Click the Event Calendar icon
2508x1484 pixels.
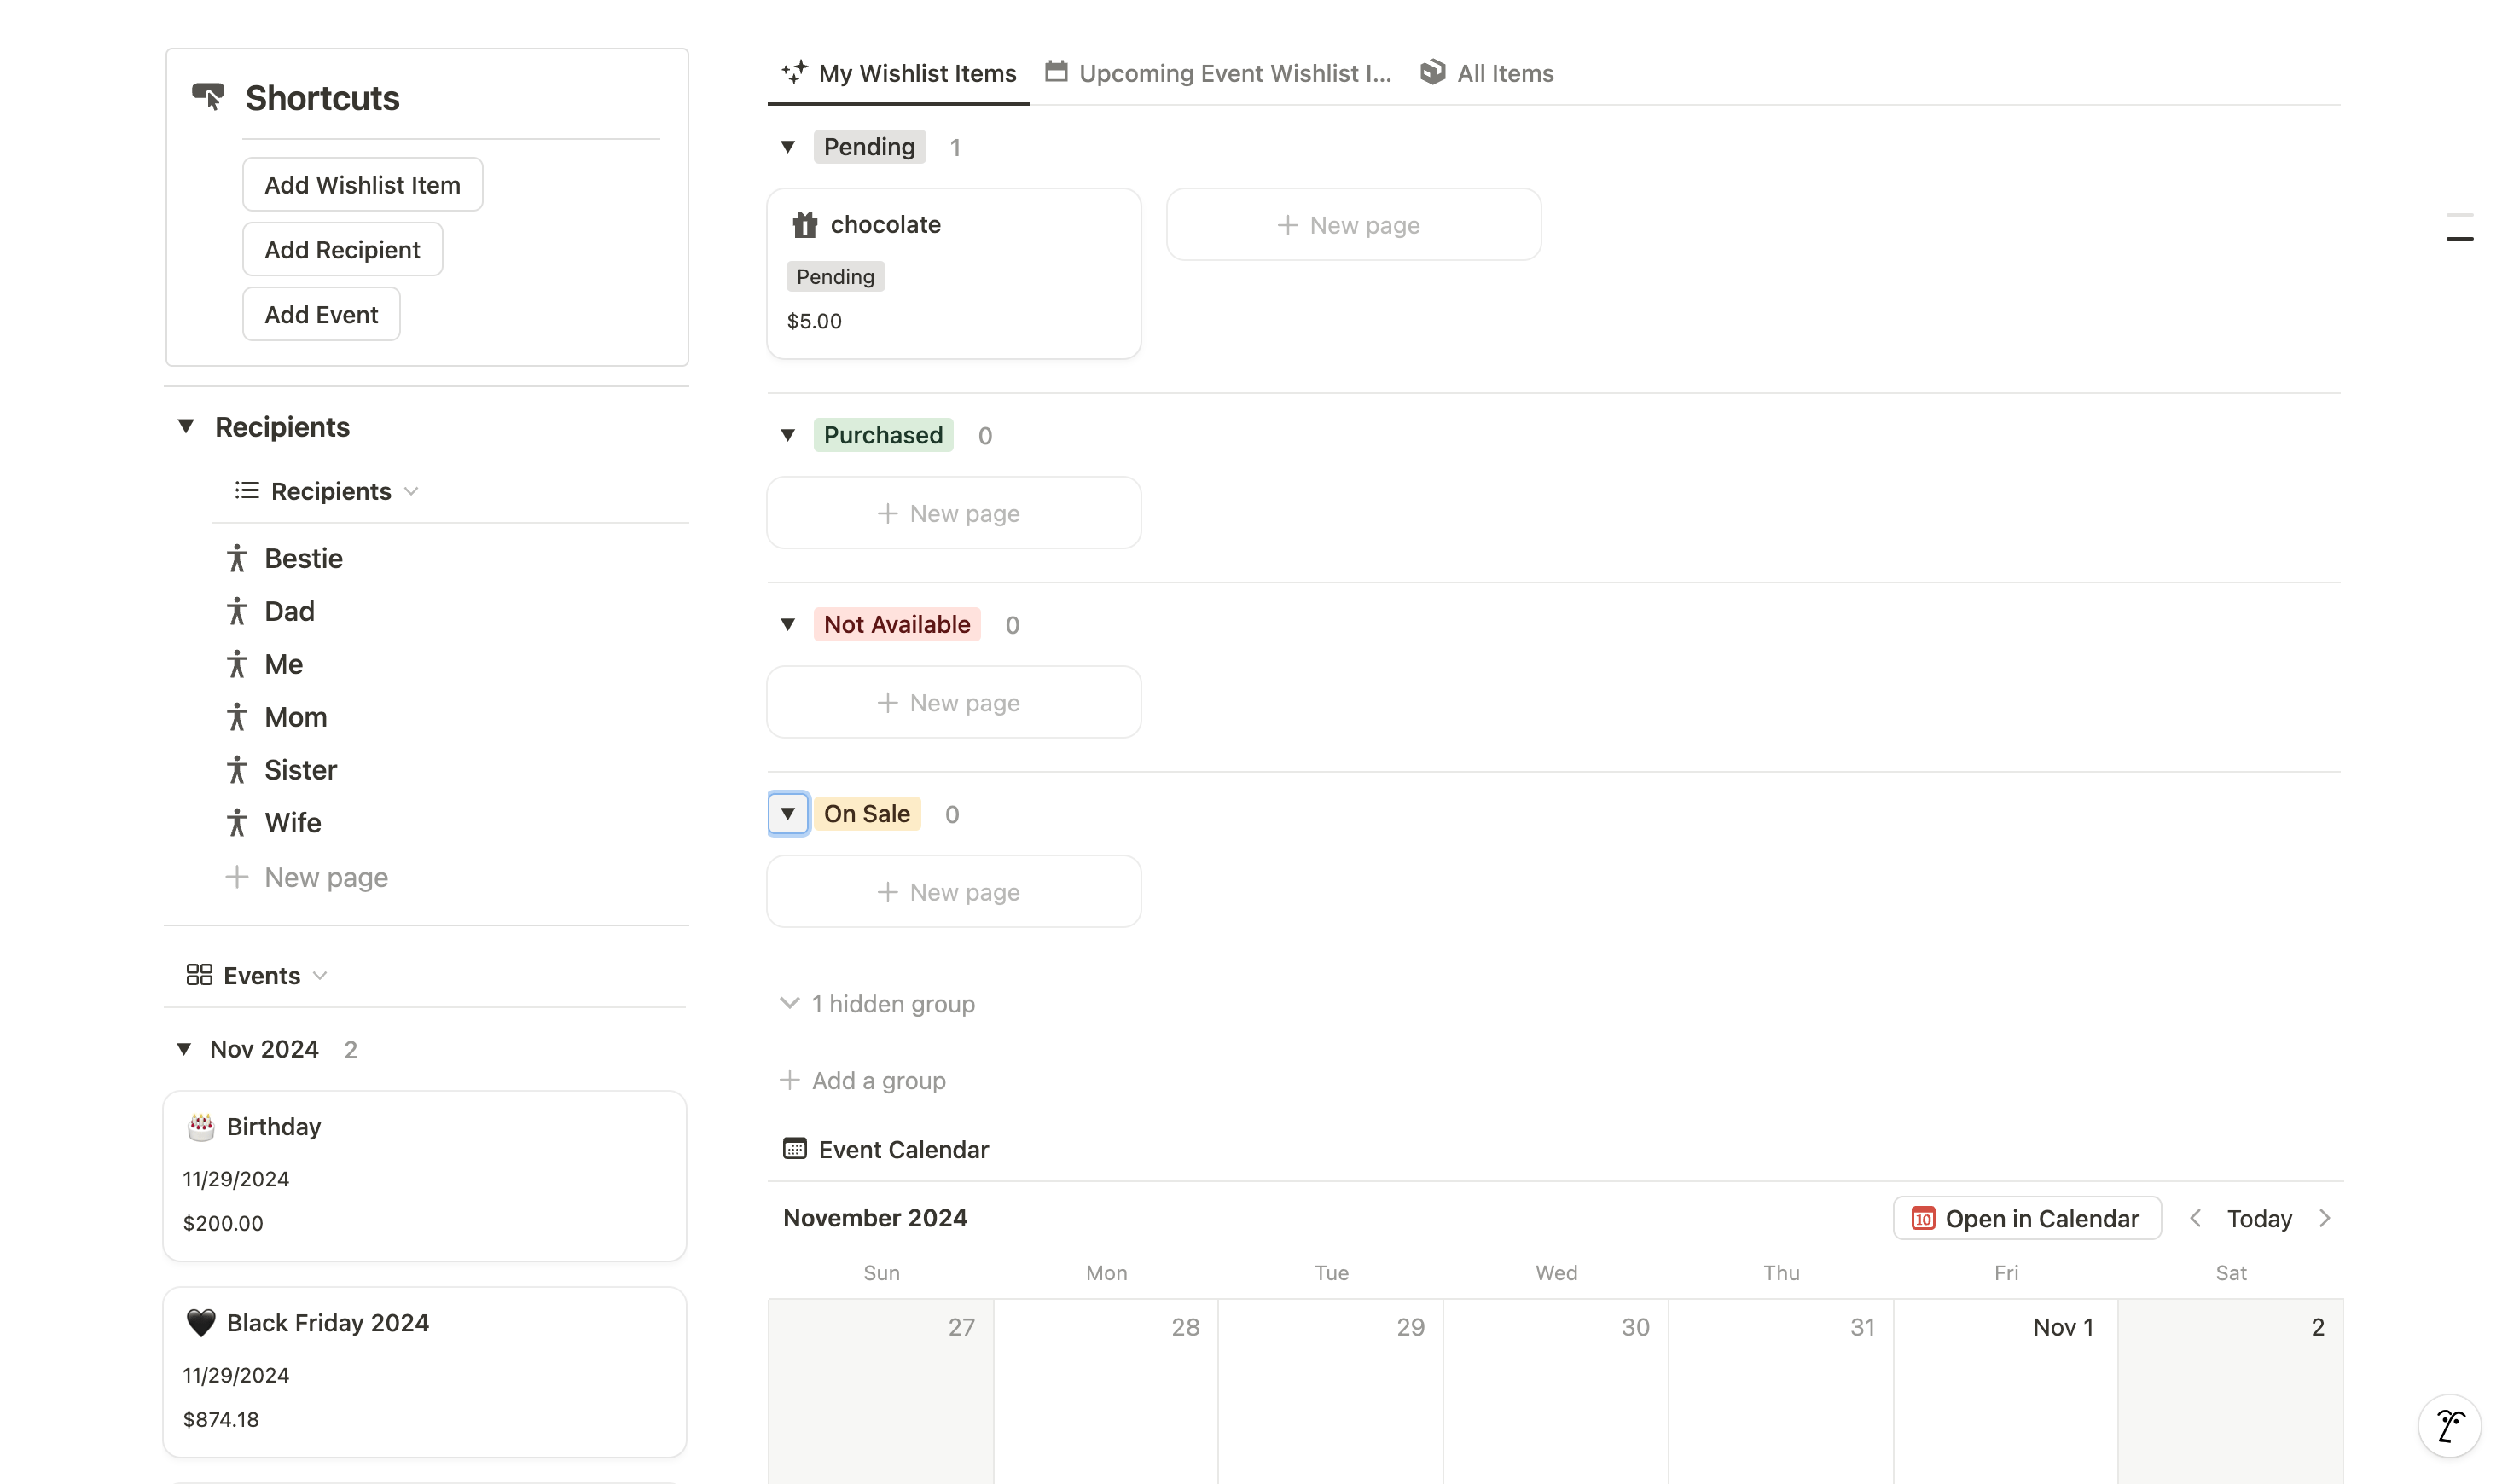pos(795,1149)
